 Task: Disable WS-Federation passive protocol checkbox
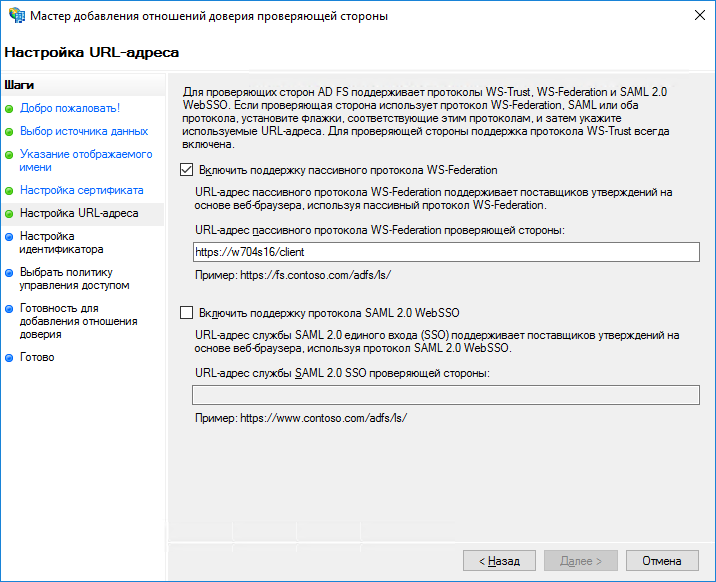pos(186,170)
